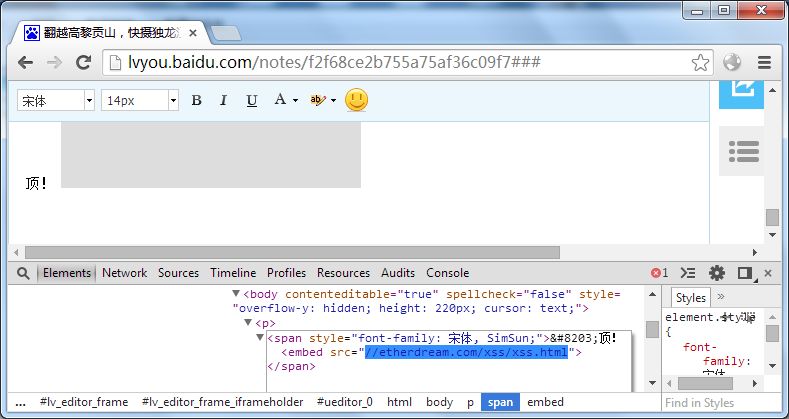Bookmark this page with the star
Screen dimensions: 789x419
[700, 63]
